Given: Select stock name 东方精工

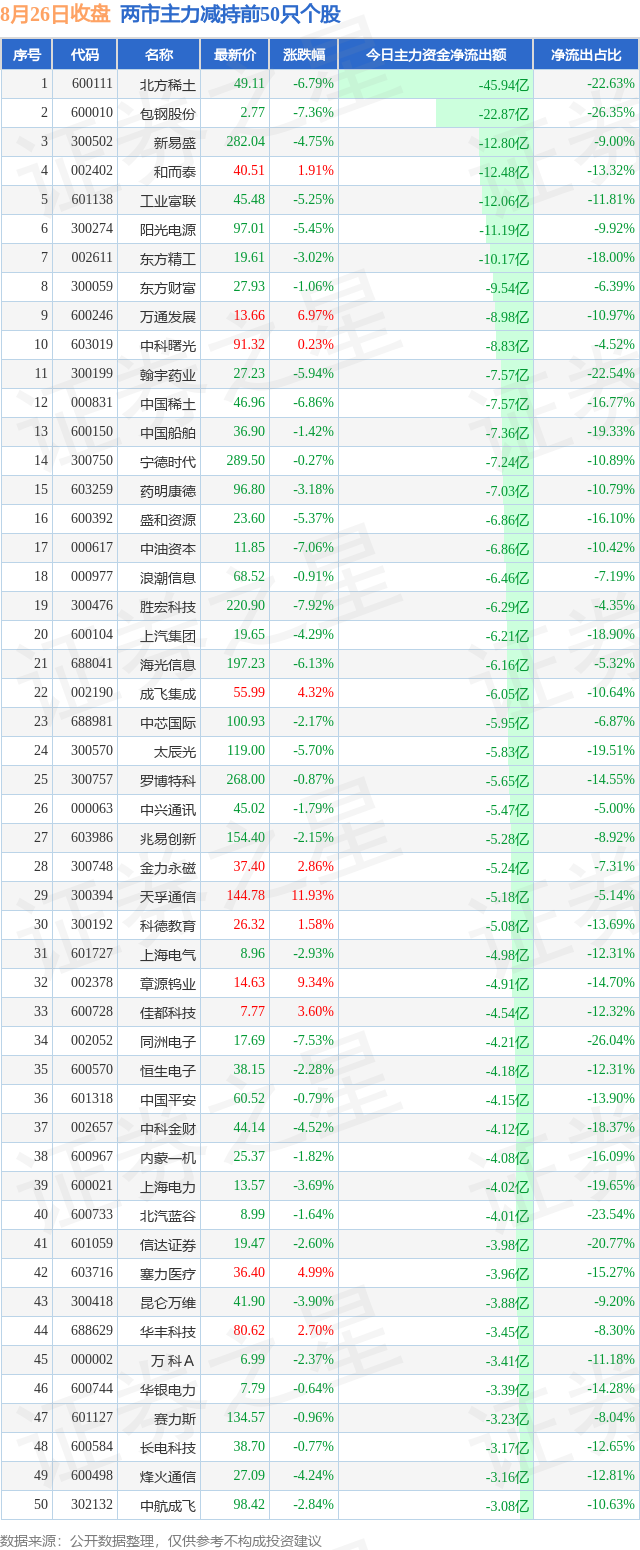Looking at the screenshot, I should [x=168, y=258].
